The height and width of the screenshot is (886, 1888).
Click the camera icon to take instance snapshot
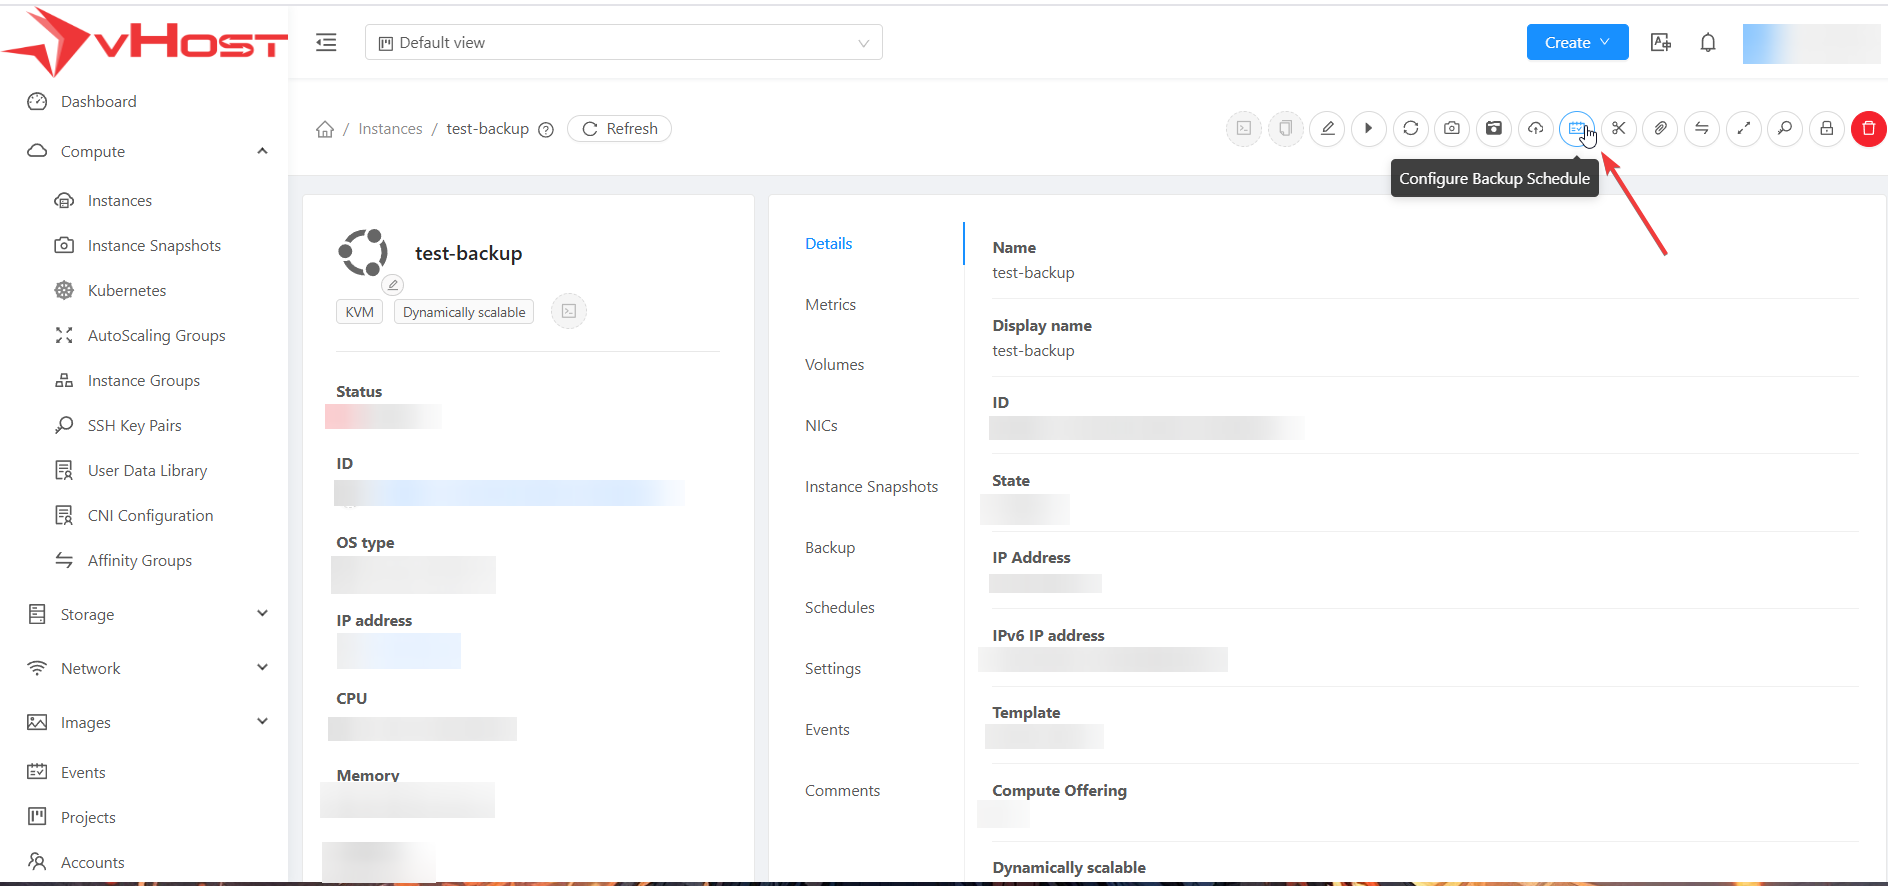pyautogui.click(x=1452, y=129)
